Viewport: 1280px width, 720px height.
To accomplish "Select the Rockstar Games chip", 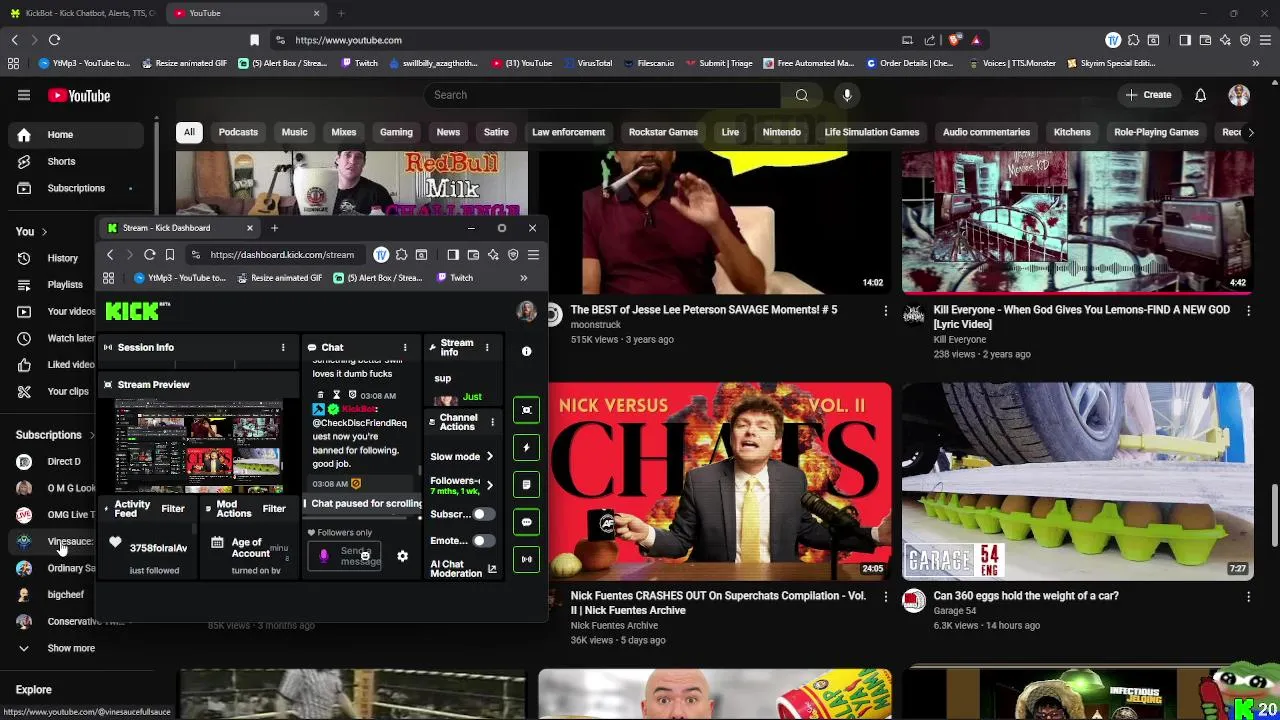I will (663, 132).
